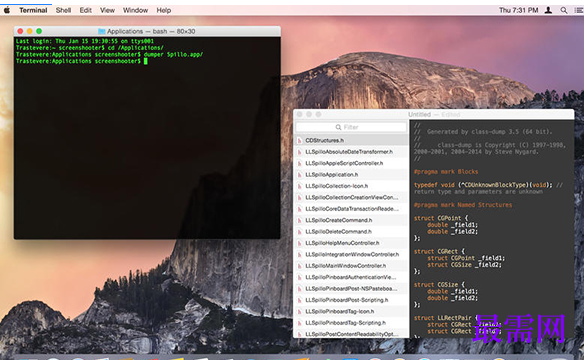
Task: Select LLSpilloHelpMenuController.h file
Action: [x=351, y=243]
